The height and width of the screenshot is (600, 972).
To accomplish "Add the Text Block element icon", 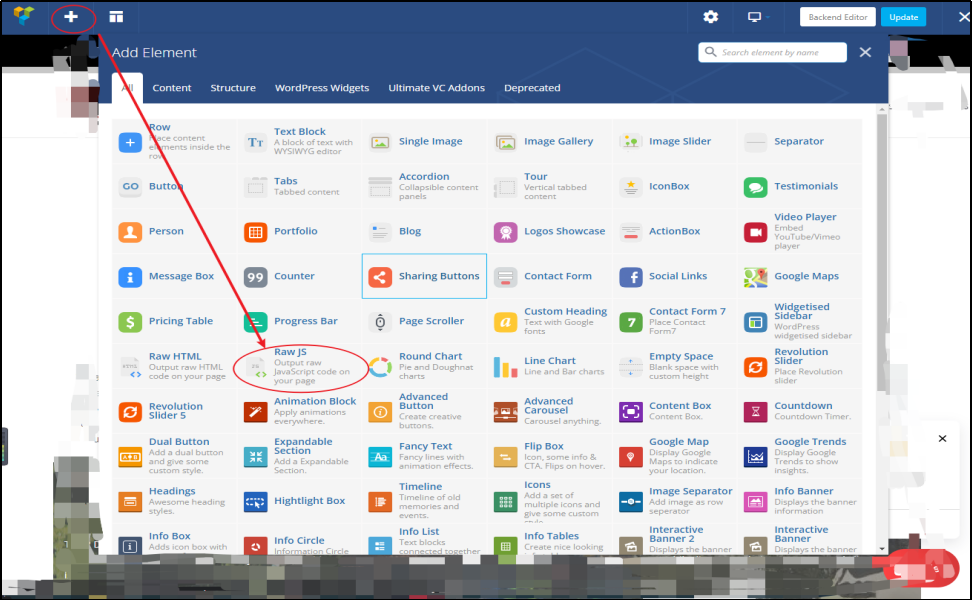I will [255, 143].
